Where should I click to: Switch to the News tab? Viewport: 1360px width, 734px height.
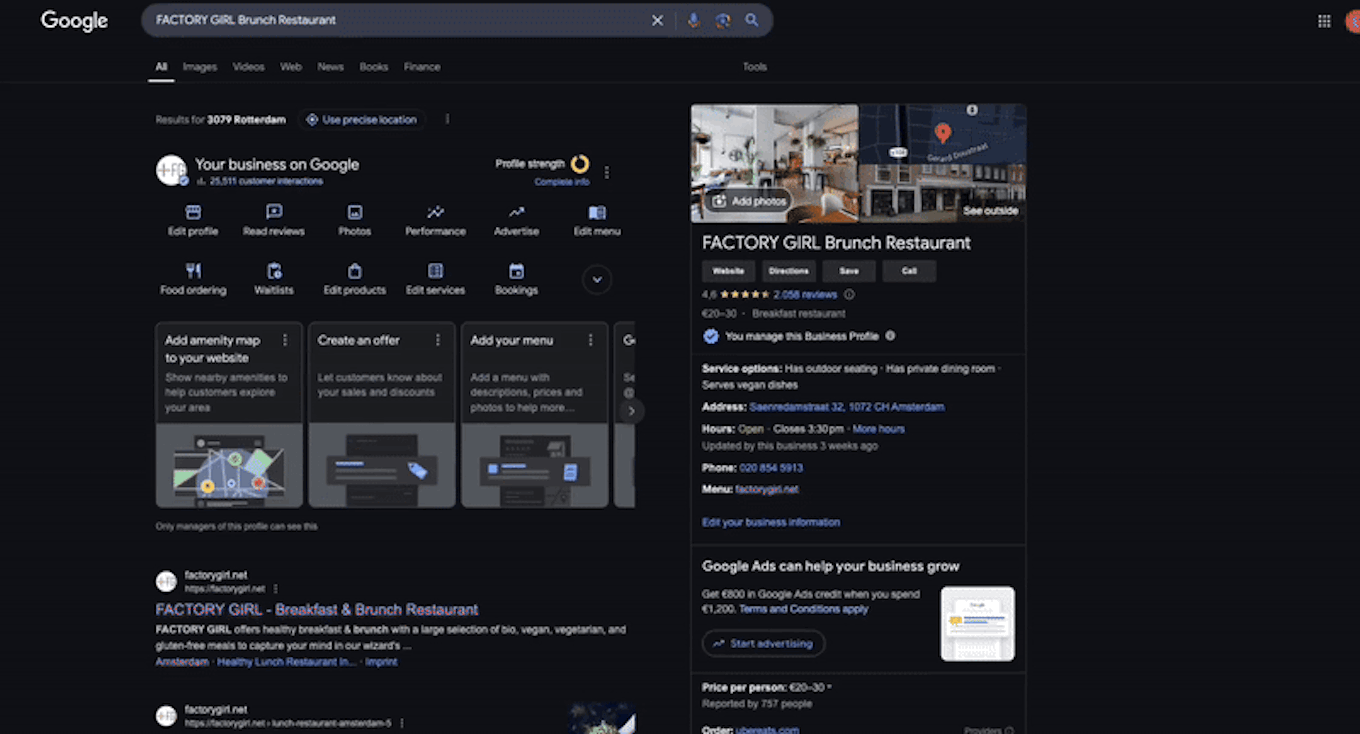point(331,67)
